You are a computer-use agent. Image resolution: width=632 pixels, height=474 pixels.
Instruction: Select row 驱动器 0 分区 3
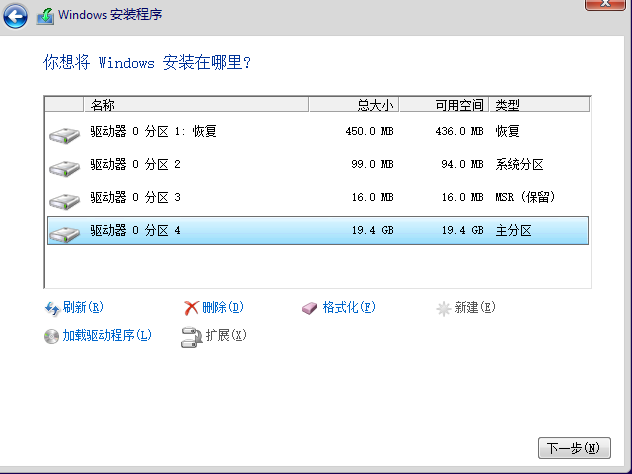(318, 198)
